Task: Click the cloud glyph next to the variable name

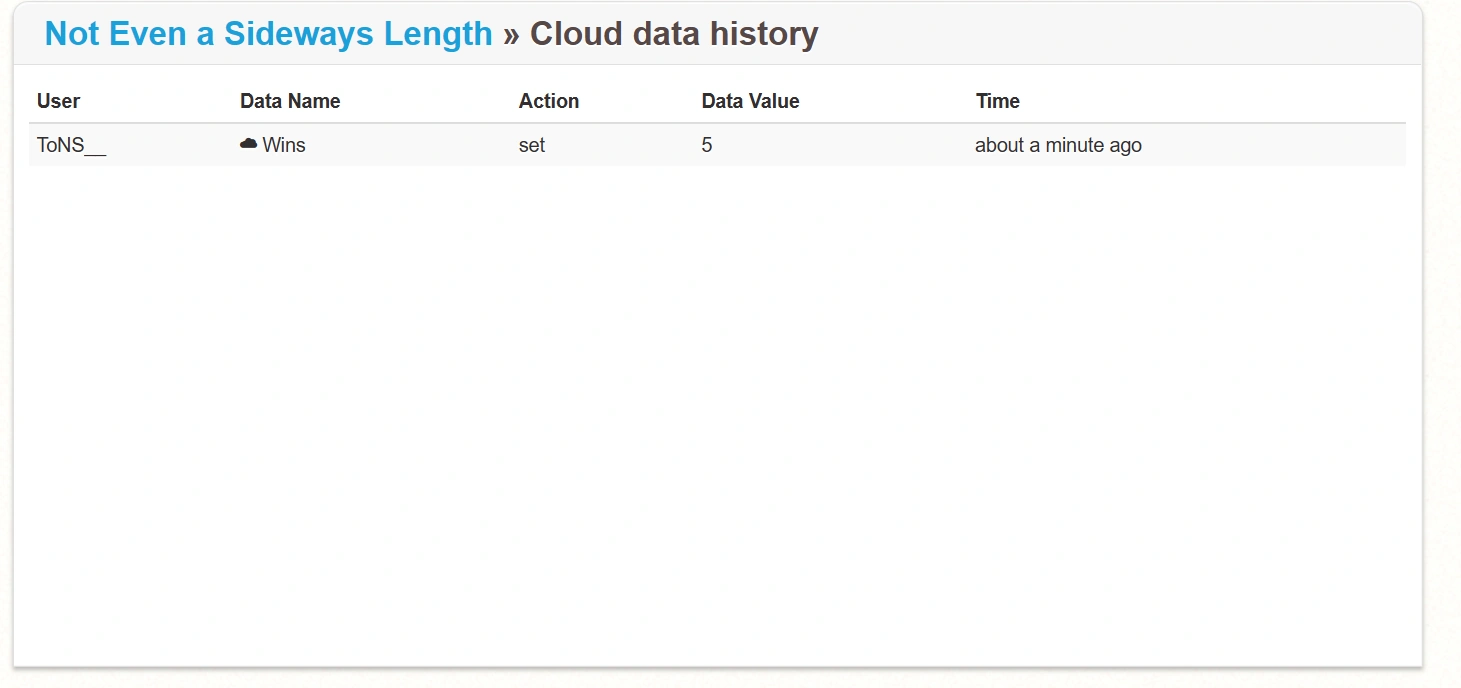Action: click(x=248, y=144)
